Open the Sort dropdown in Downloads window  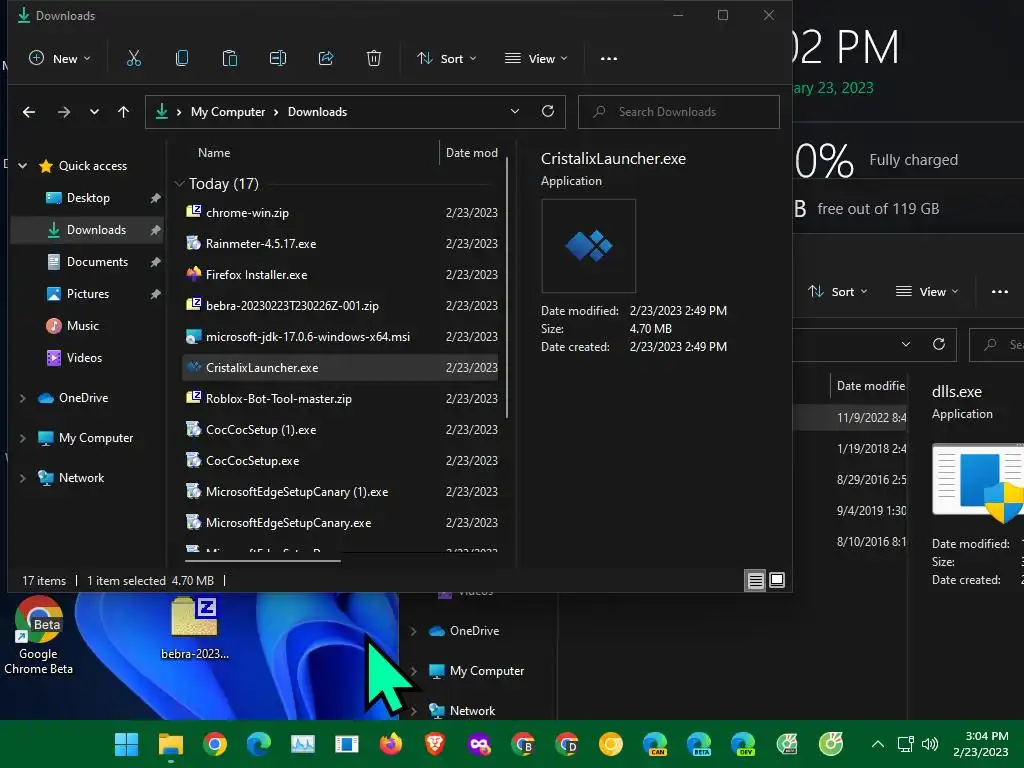pyautogui.click(x=447, y=59)
